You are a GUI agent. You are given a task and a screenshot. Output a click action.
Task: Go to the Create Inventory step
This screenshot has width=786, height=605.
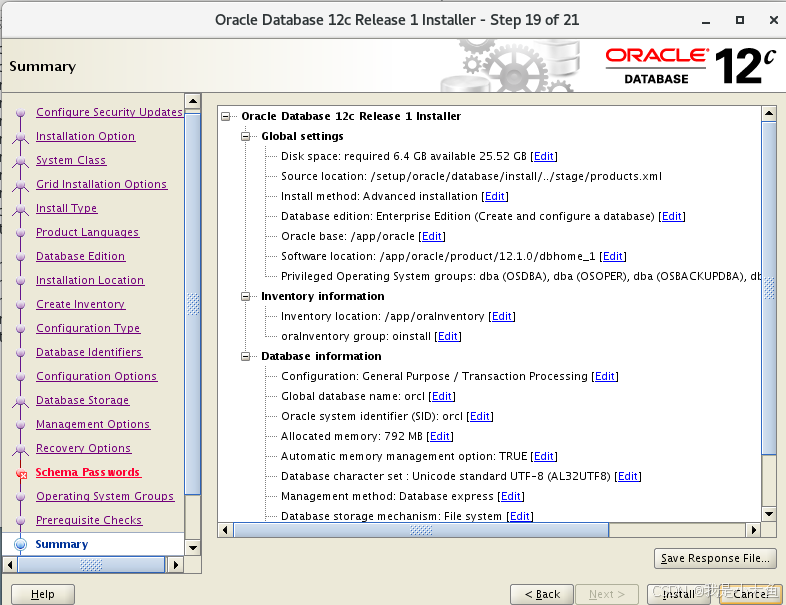click(80, 304)
